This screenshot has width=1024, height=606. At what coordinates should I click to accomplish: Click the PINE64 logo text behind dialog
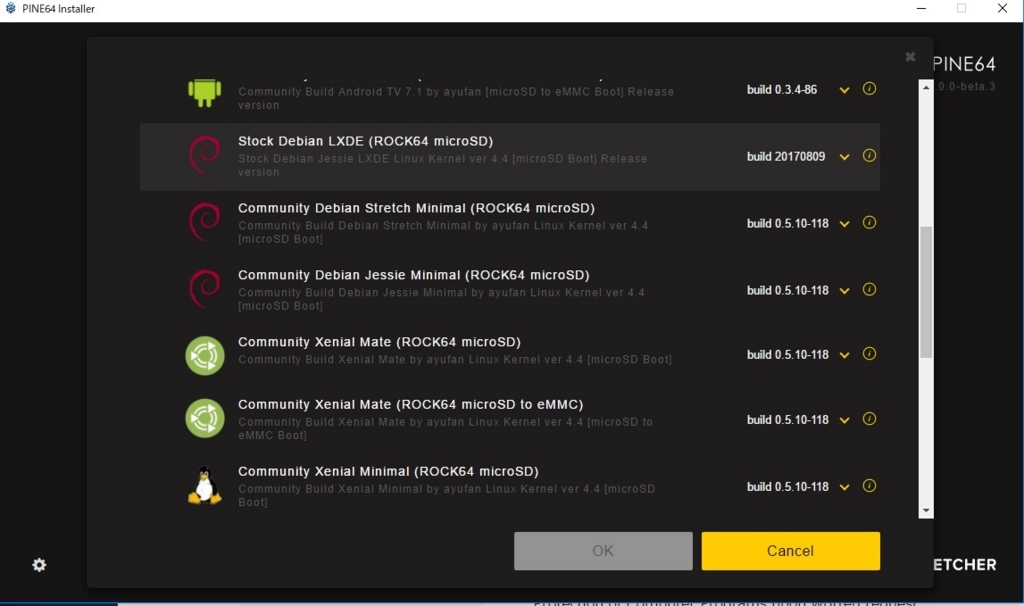964,64
